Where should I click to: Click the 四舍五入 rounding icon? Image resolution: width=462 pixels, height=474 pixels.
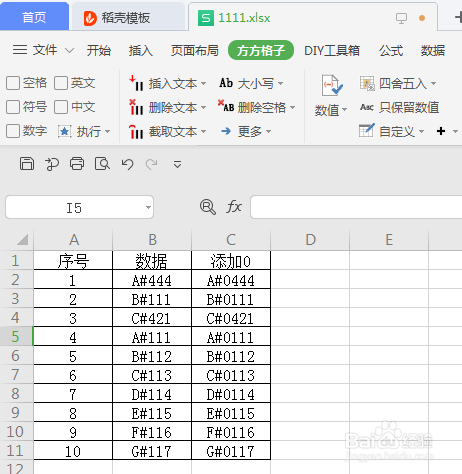pos(367,83)
